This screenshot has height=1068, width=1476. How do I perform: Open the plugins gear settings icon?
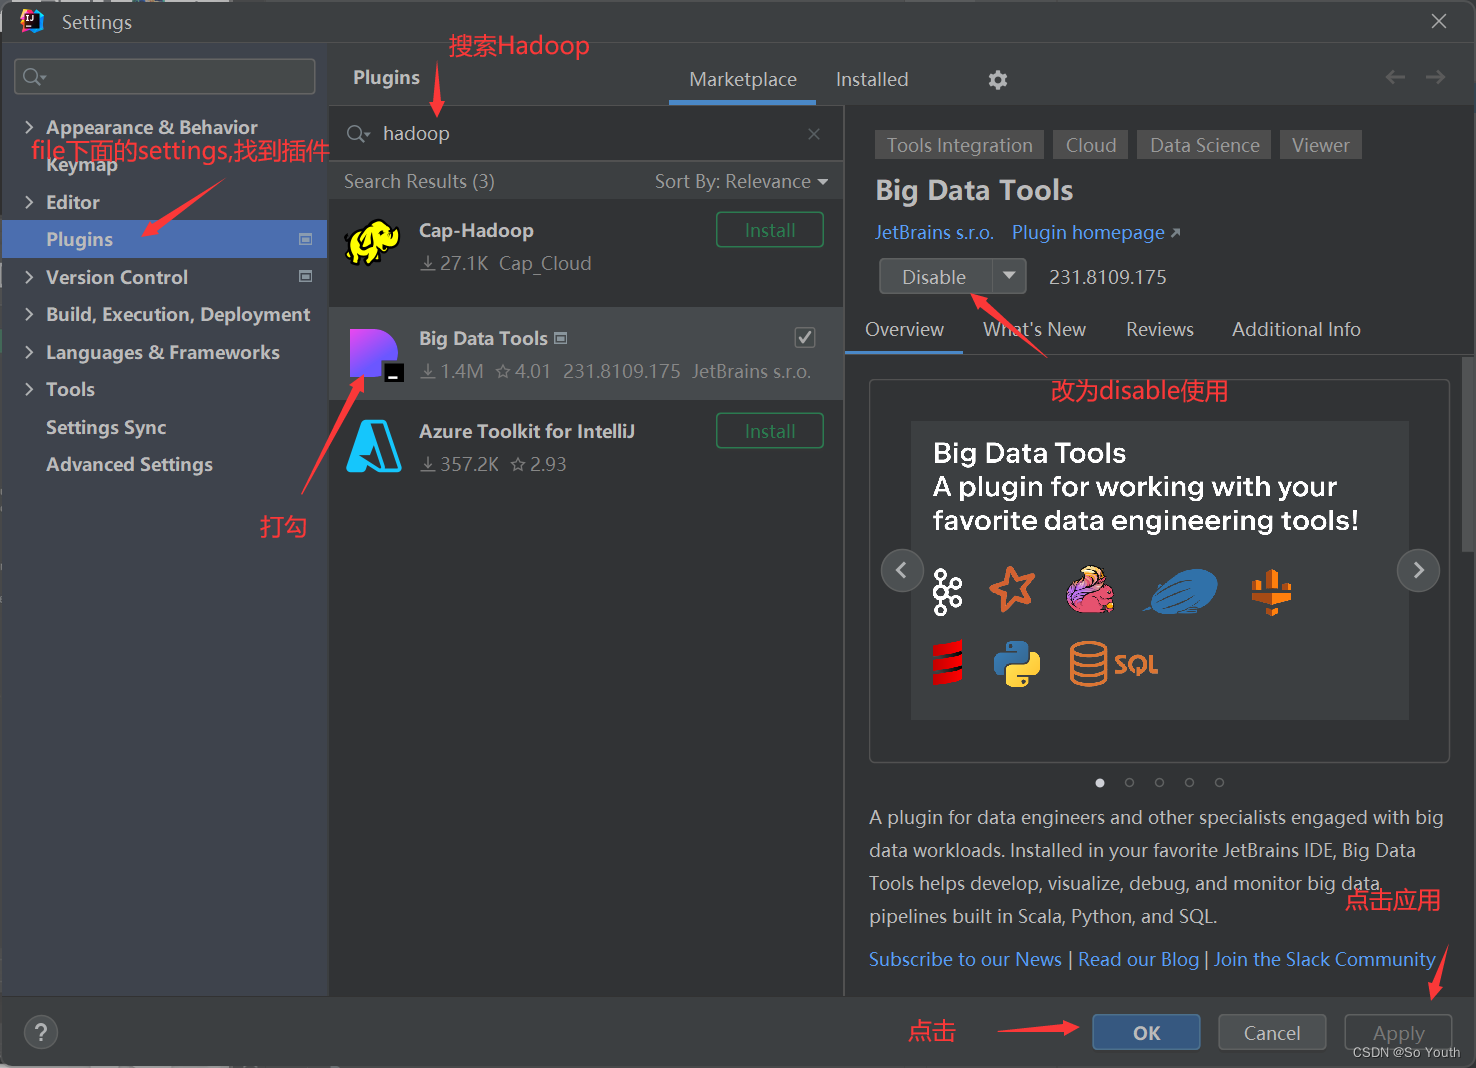pos(997,80)
